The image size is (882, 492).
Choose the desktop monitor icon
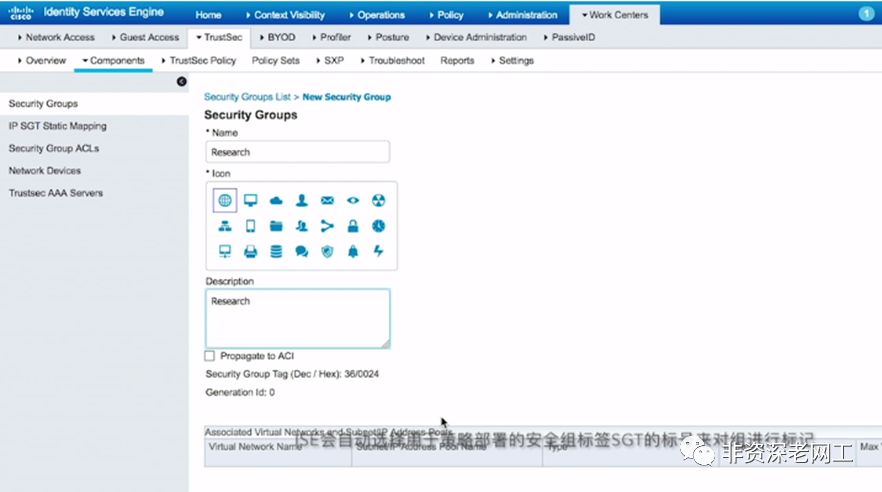click(250, 200)
